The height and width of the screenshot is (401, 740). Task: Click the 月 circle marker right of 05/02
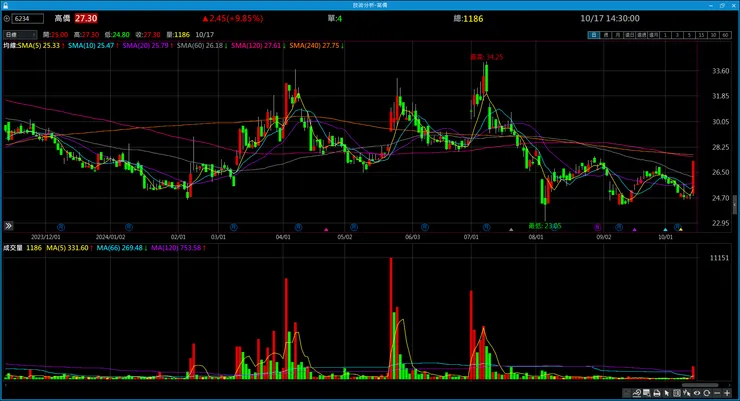(x=353, y=227)
